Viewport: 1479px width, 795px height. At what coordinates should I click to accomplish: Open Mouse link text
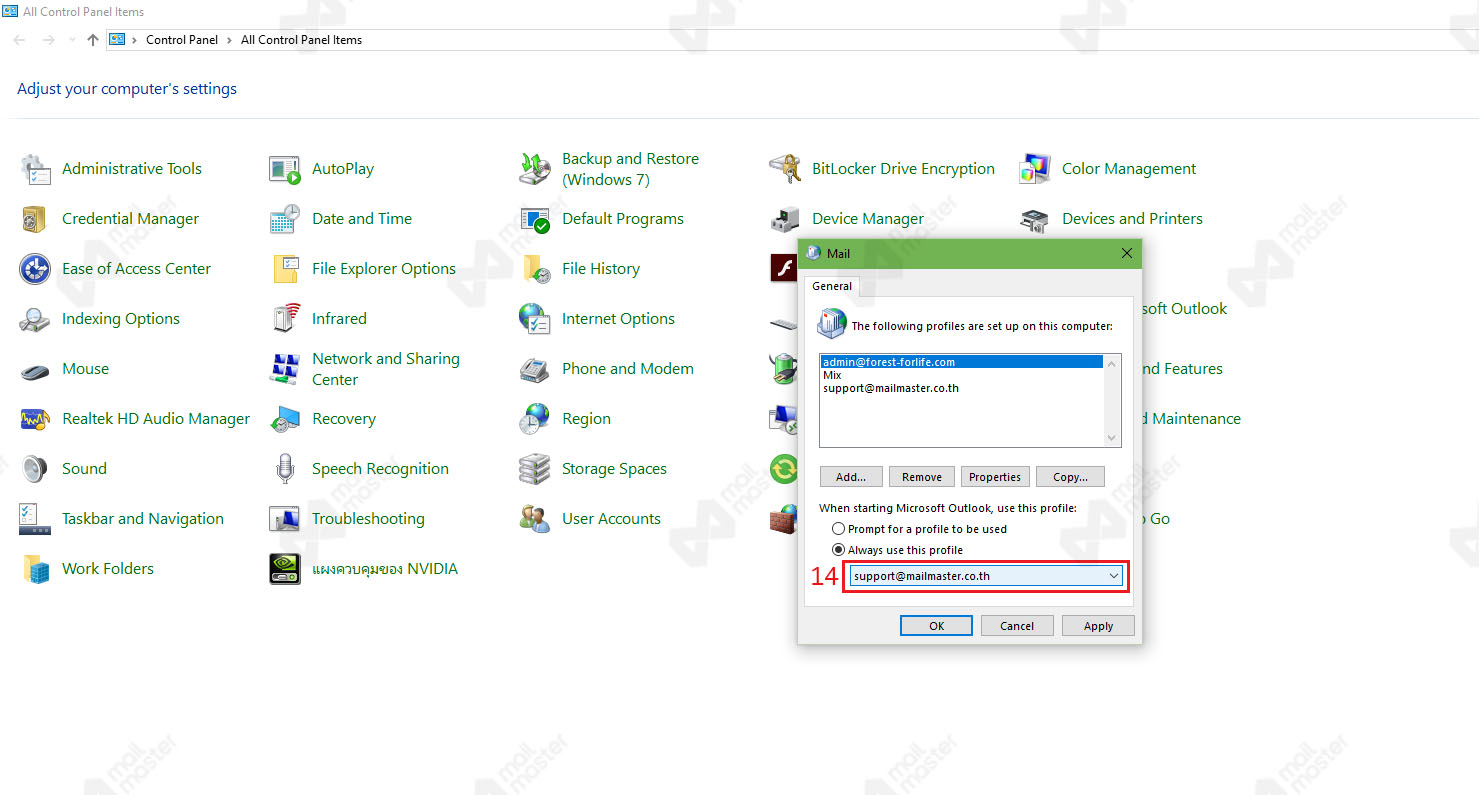click(x=85, y=369)
